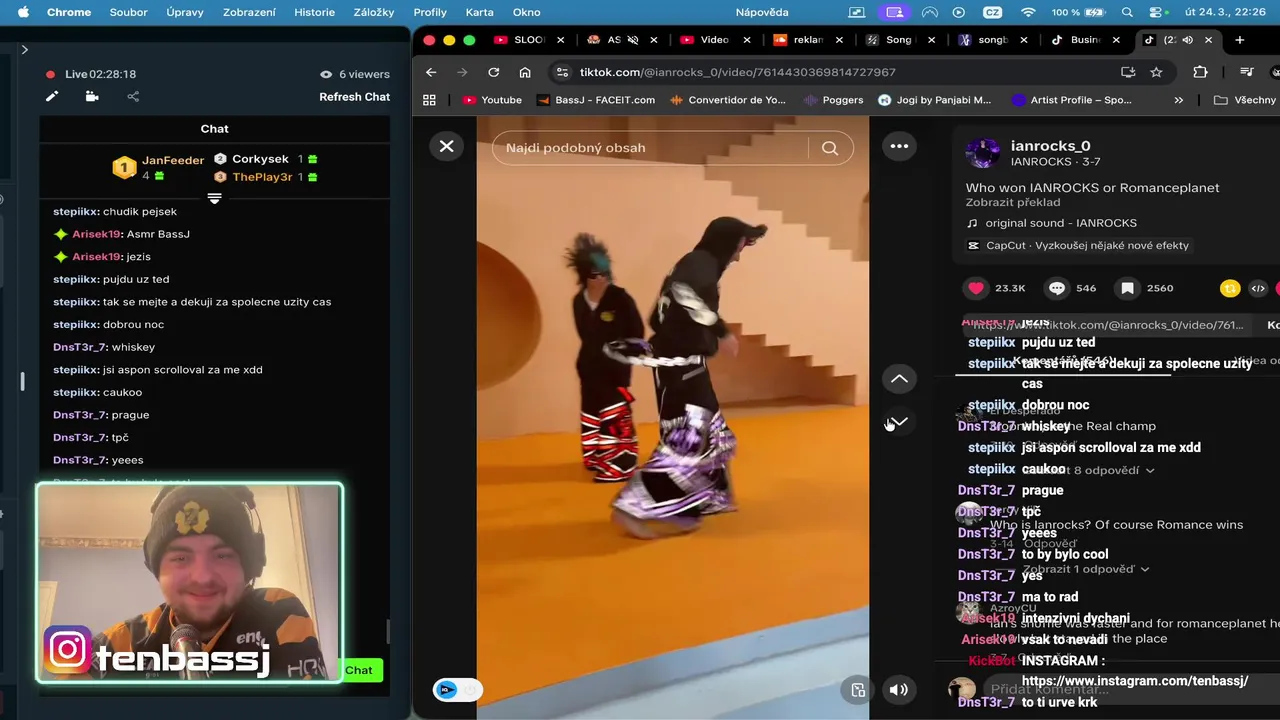1280x720 pixels.
Task: Open ianrocks_0 profile avatar
Action: [x=982, y=152]
